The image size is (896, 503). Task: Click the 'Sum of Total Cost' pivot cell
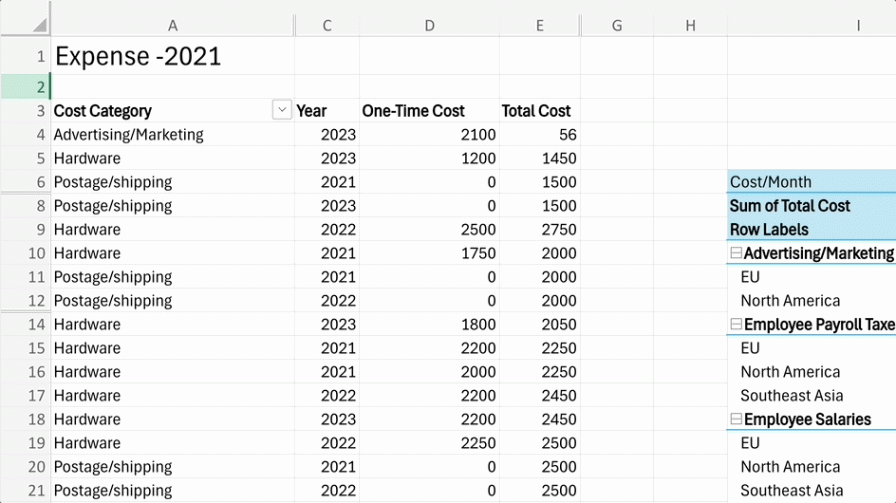(811, 206)
